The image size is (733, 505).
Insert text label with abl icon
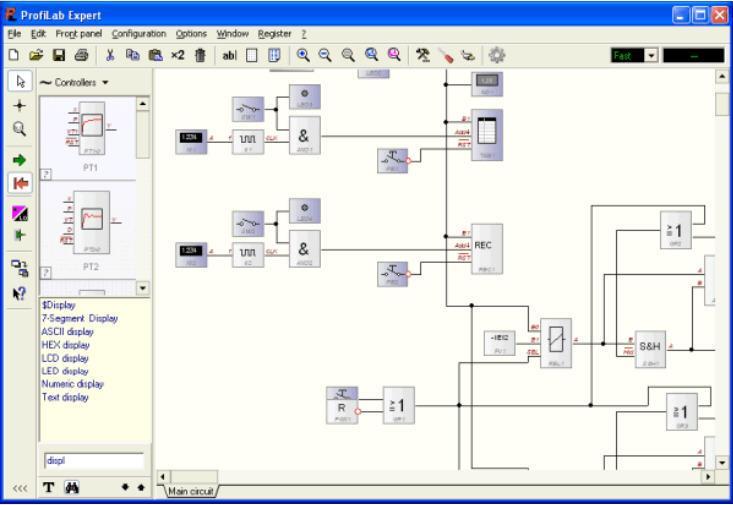(x=229, y=56)
